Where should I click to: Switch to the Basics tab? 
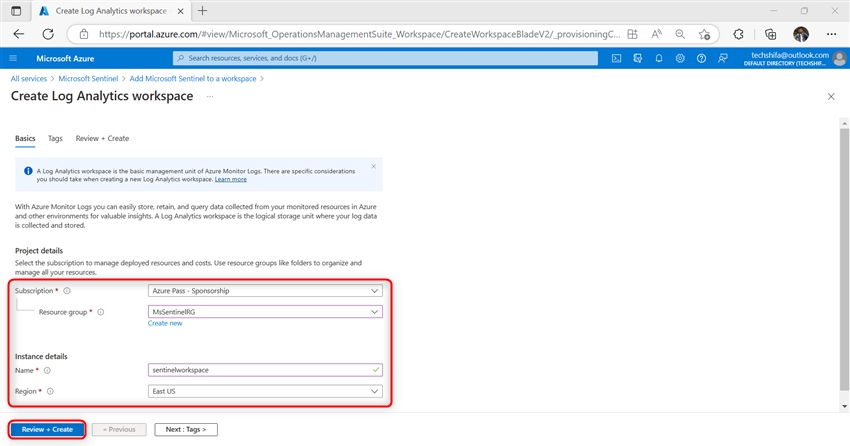pyautogui.click(x=25, y=139)
